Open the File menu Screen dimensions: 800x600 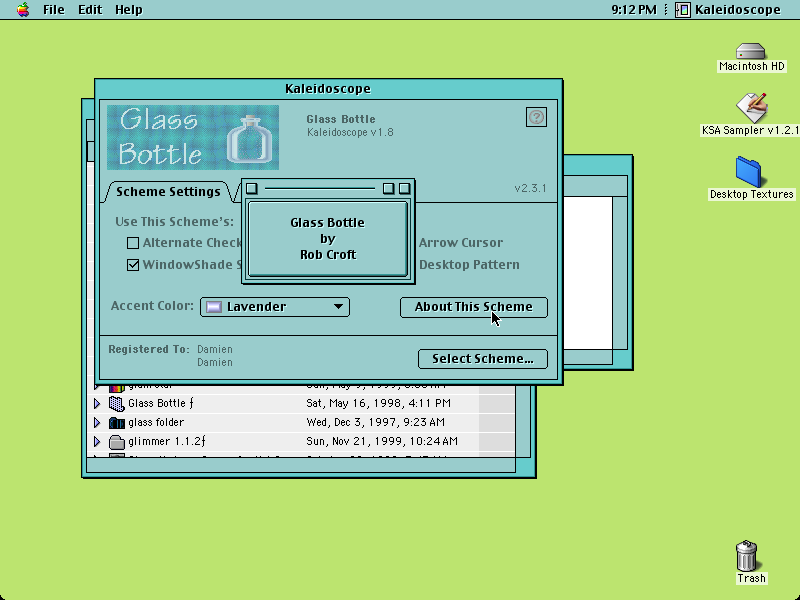coord(54,10)
